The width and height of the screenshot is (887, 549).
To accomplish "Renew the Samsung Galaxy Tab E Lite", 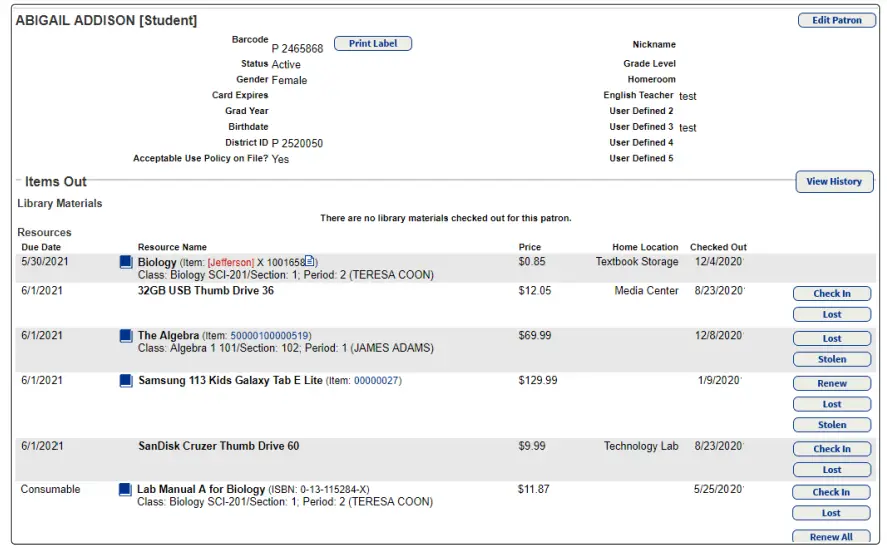I will click(x=831, y=383).
